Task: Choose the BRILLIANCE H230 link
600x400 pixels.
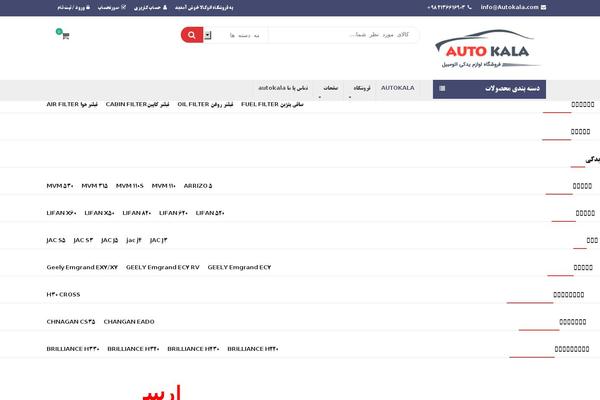Action: pos(193,349)
